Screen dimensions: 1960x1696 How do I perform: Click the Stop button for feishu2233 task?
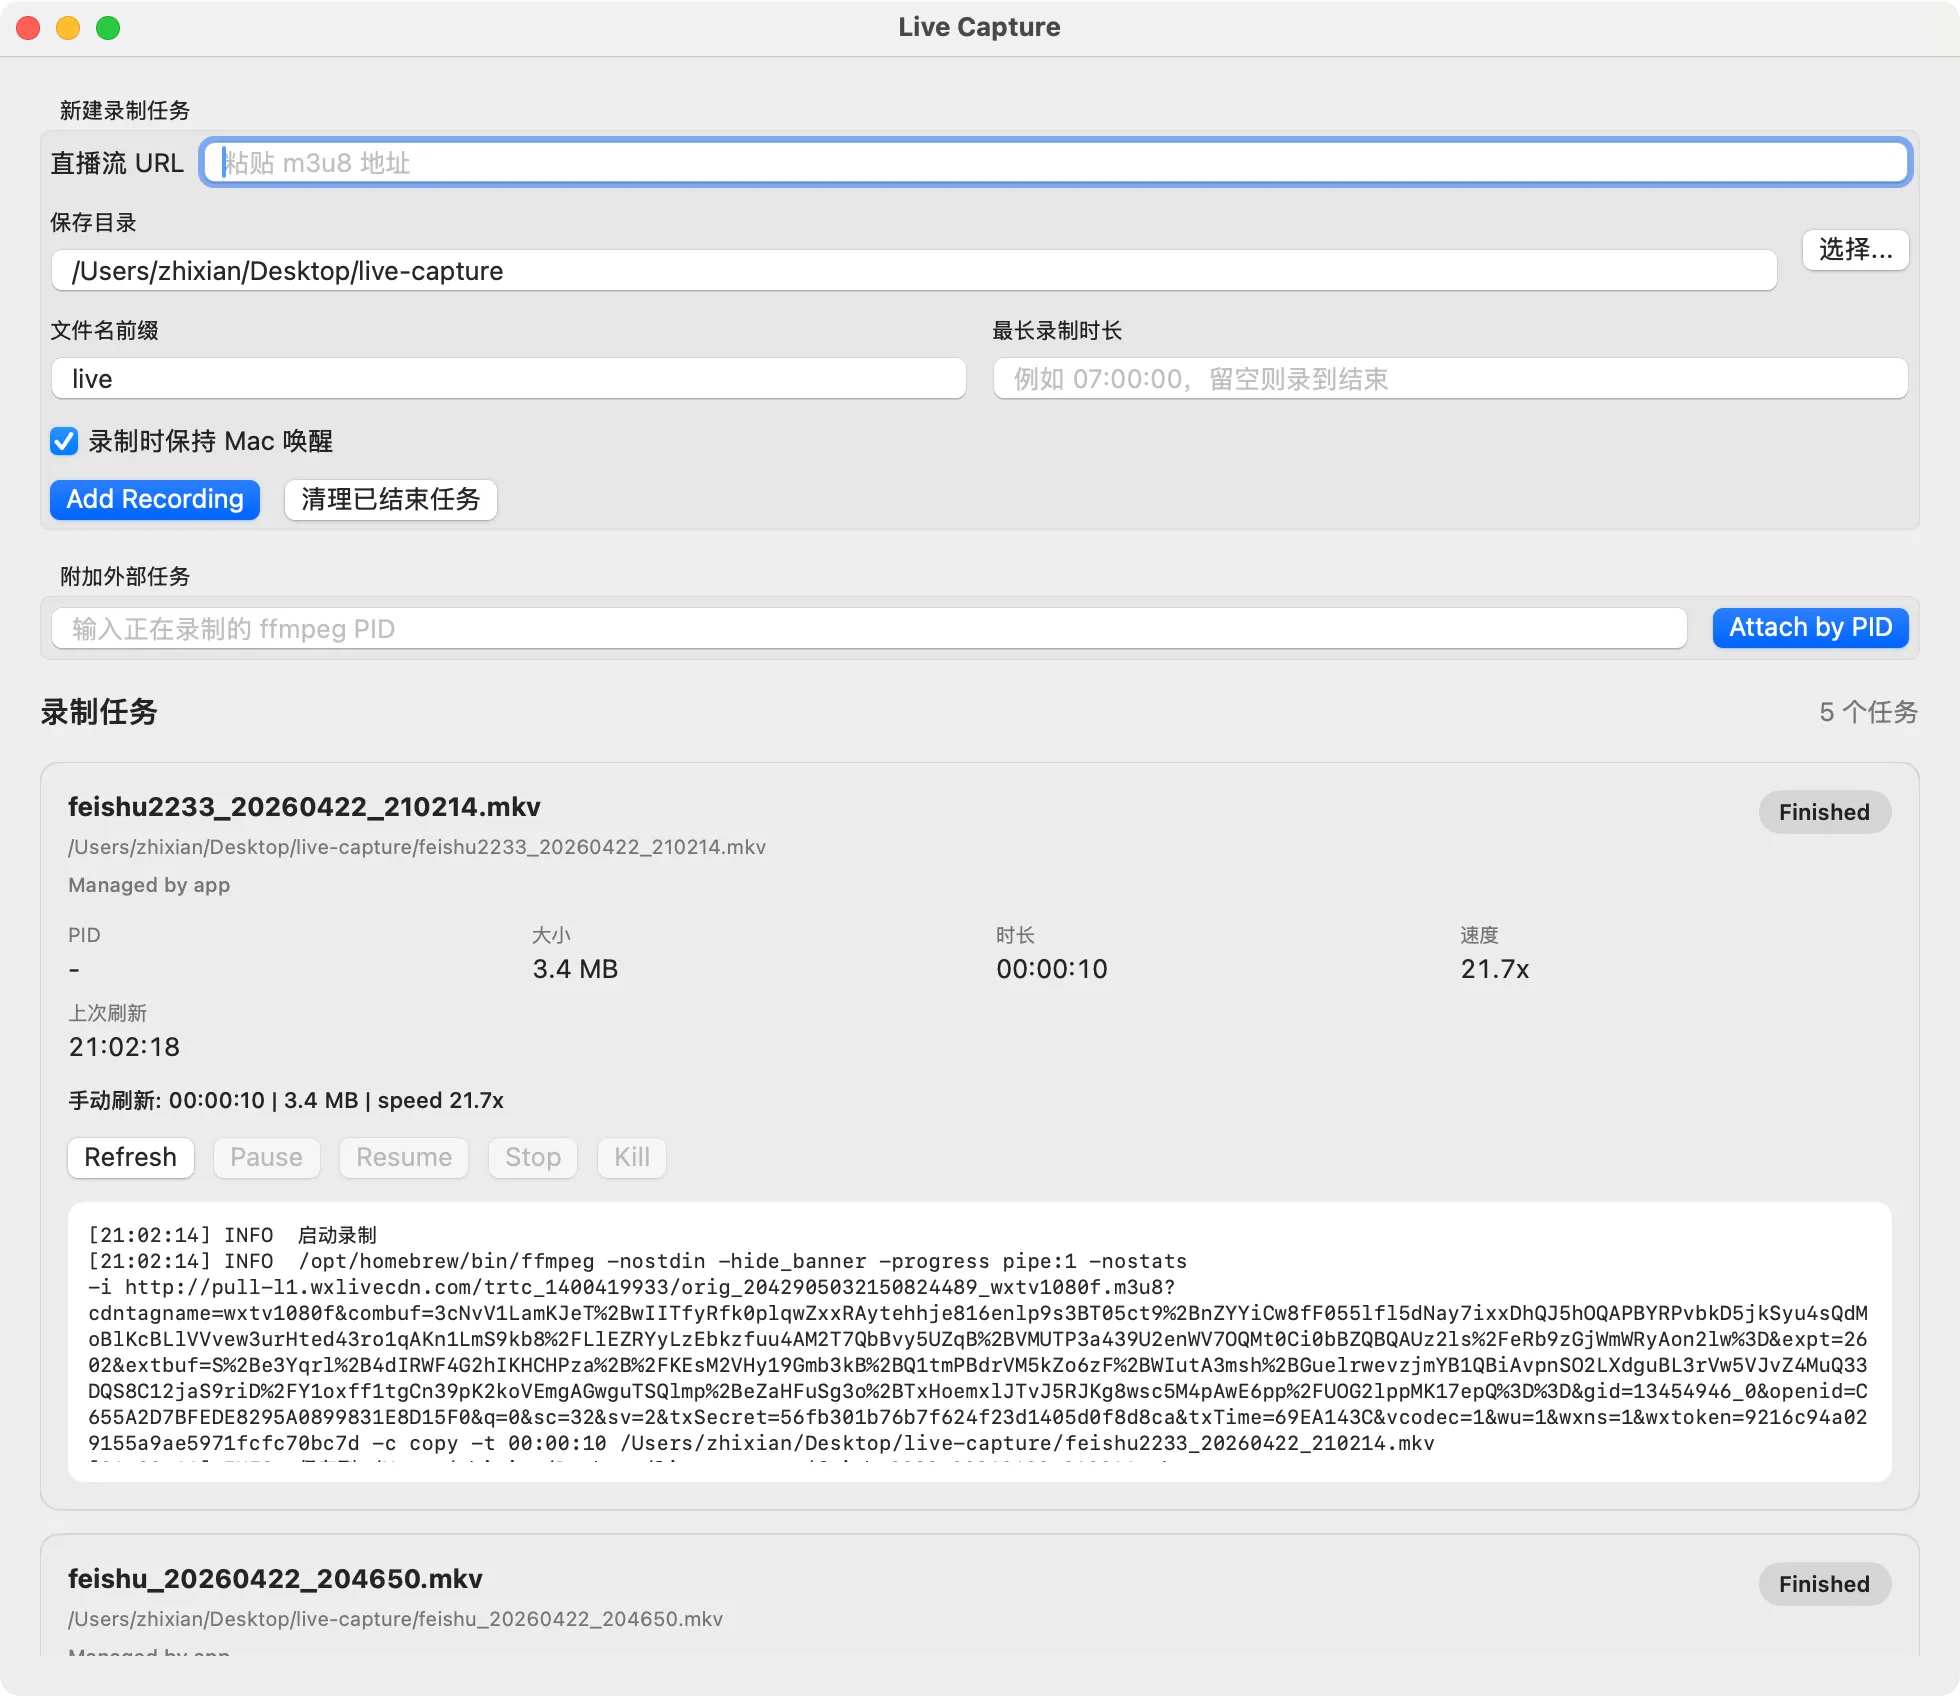[x=532, y=1157]
